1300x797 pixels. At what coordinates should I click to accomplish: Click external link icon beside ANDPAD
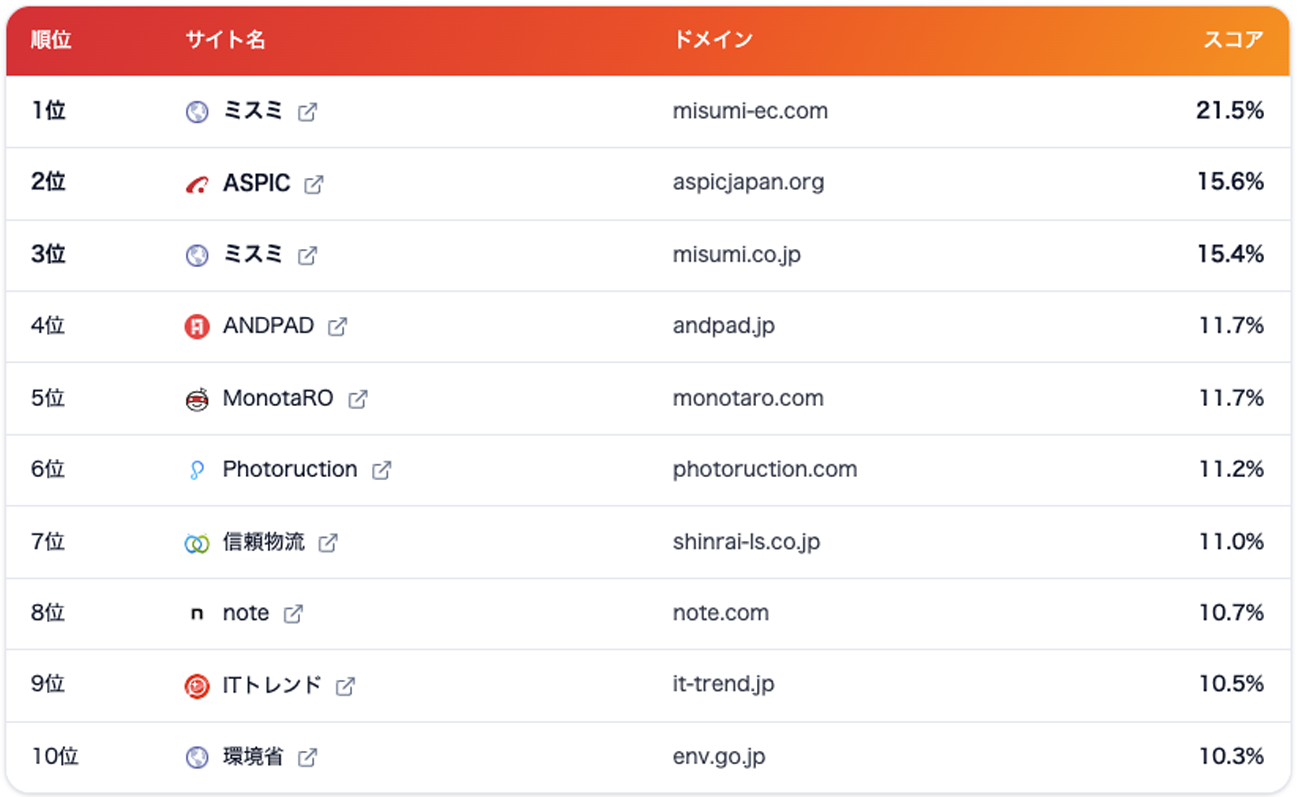pyautogui.click(x=338, y=327)
